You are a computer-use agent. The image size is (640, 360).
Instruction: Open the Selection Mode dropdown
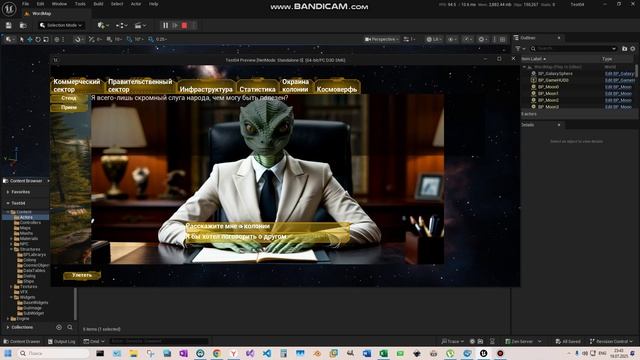pos(61,25)
